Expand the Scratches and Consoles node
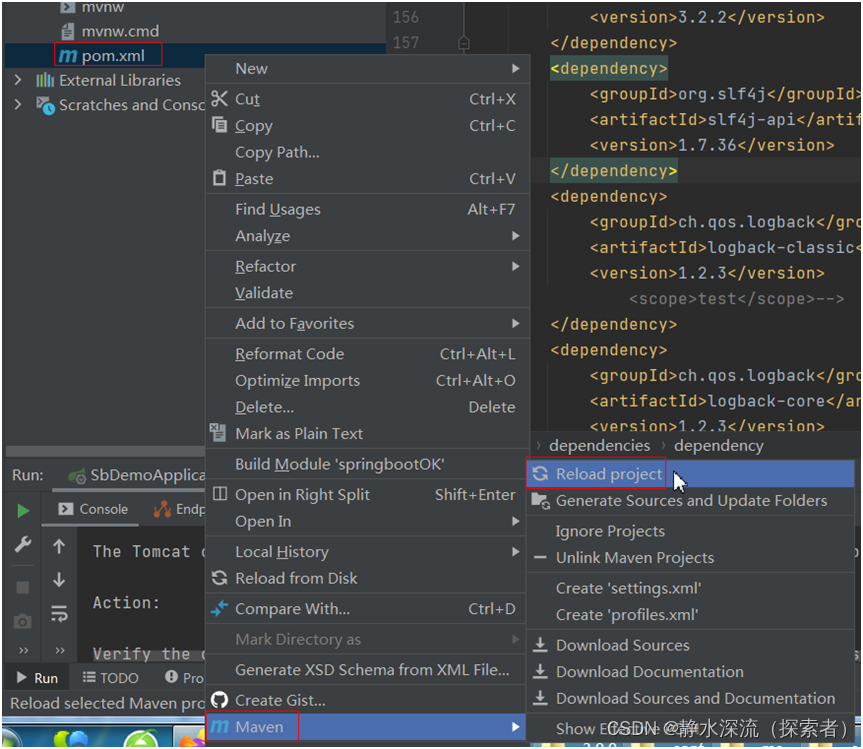This screenshot has height=749, width=863. coord(18,105)
